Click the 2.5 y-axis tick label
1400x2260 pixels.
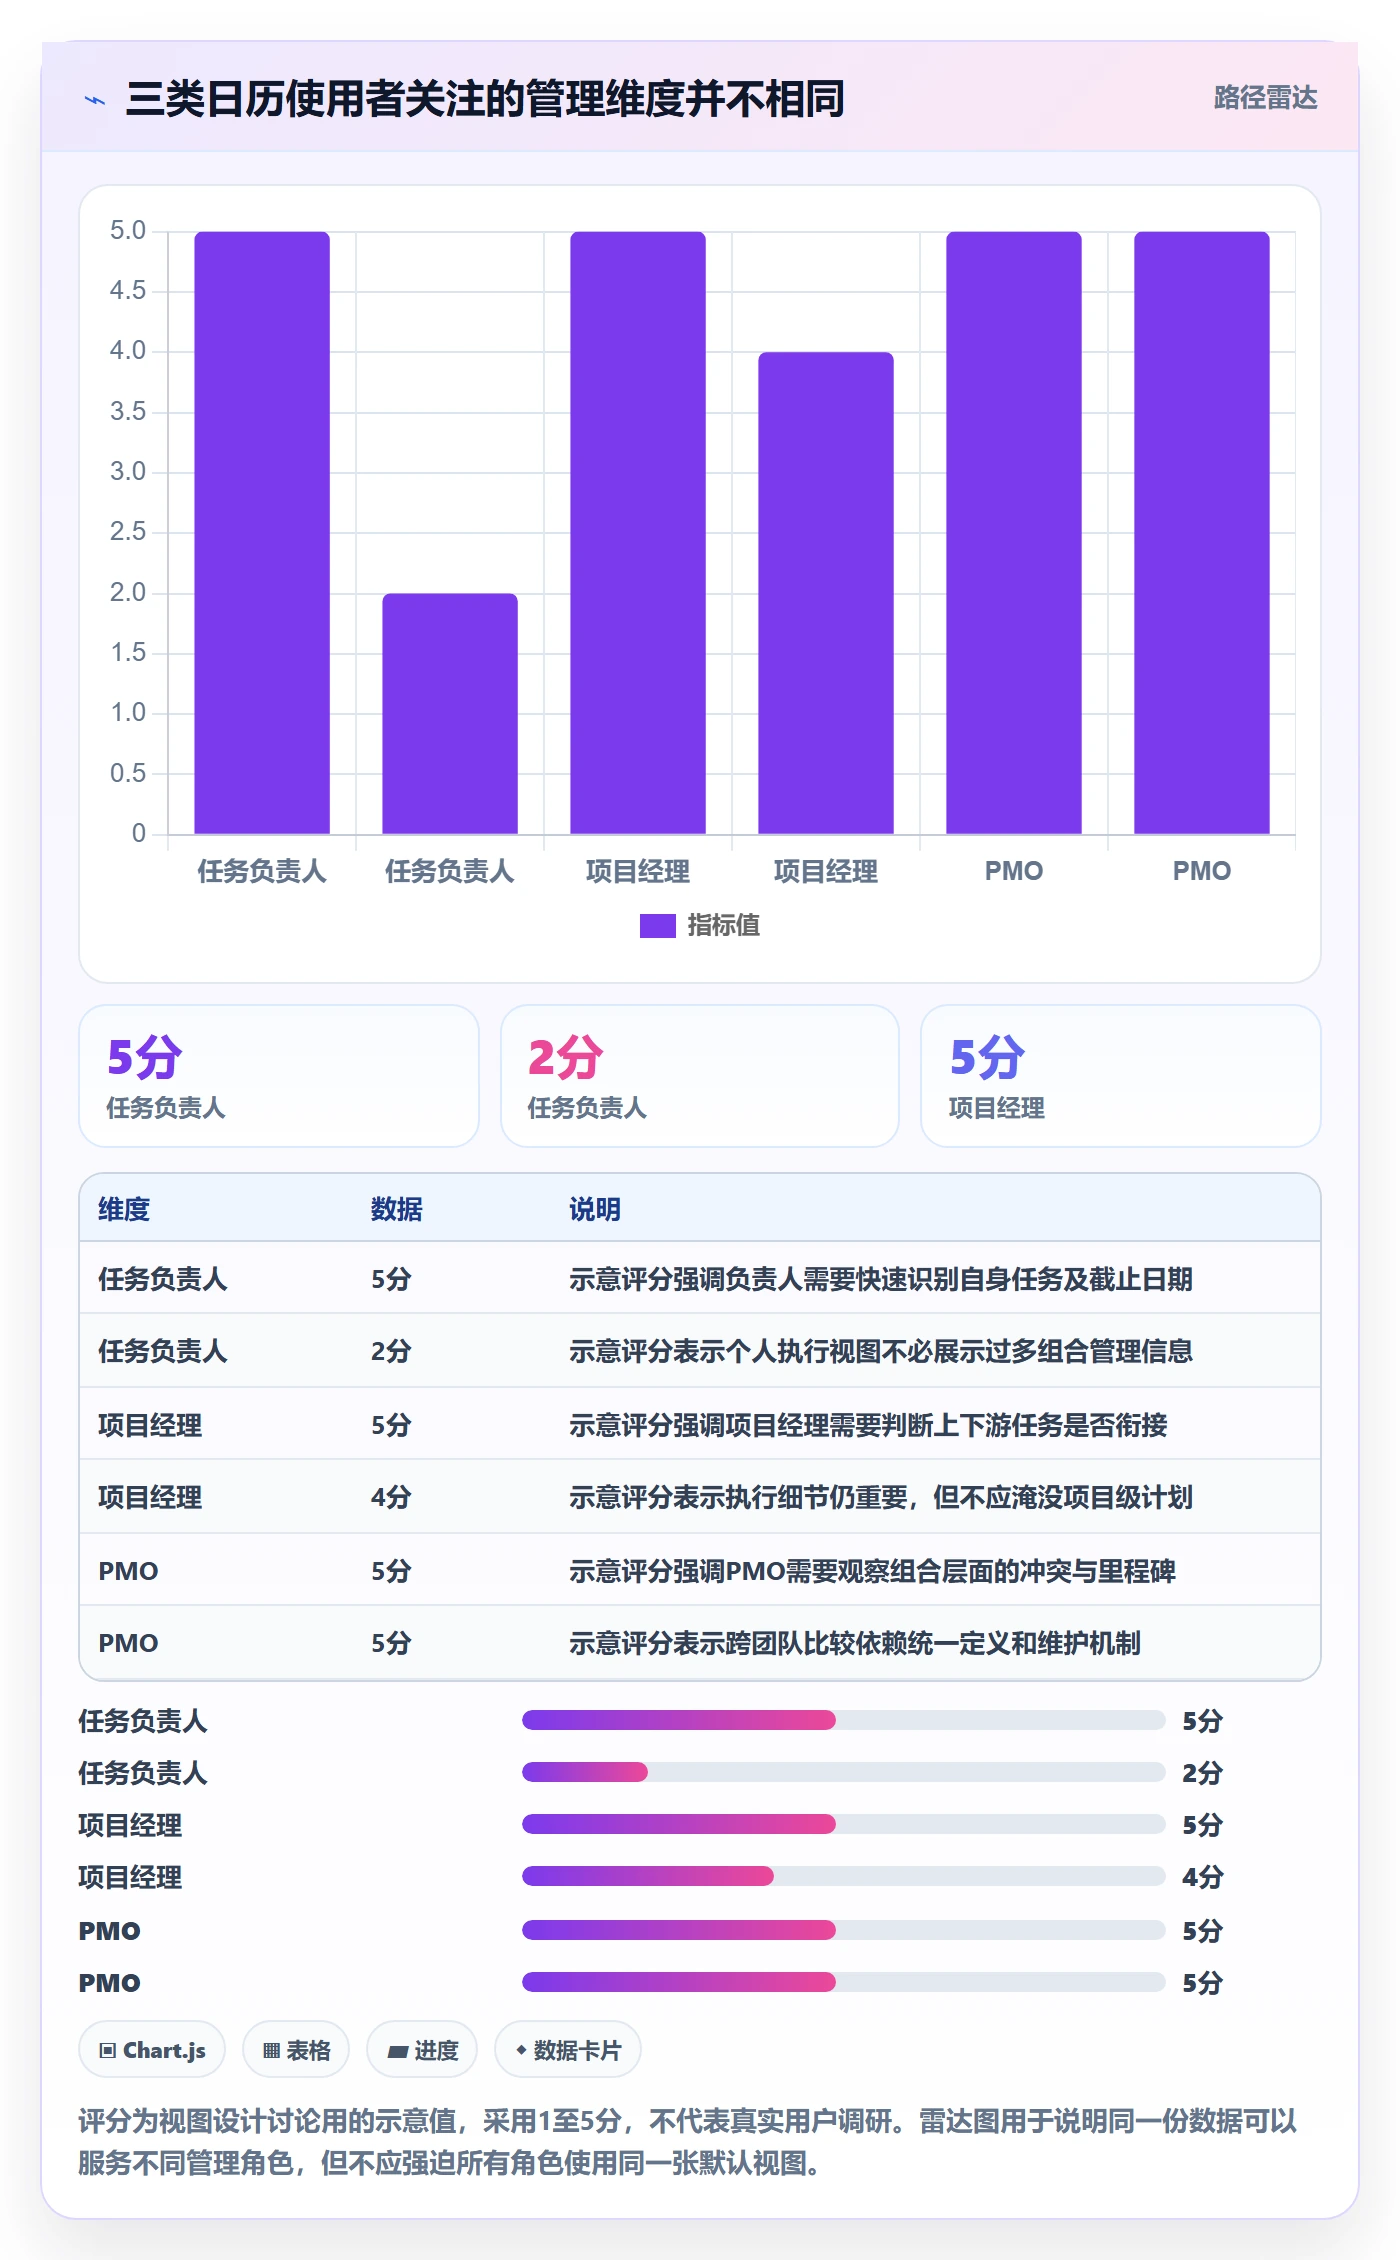point(128,532)
